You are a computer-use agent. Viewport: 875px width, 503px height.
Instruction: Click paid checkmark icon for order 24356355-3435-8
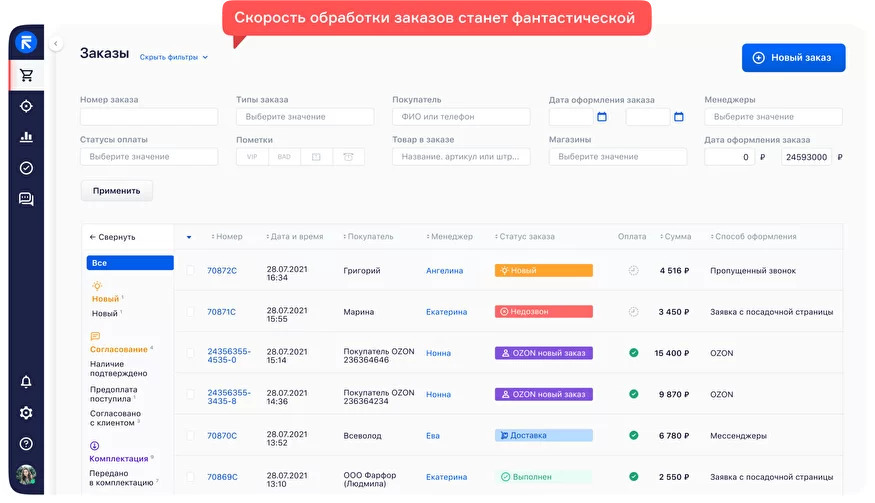click(x=633, y=394)
